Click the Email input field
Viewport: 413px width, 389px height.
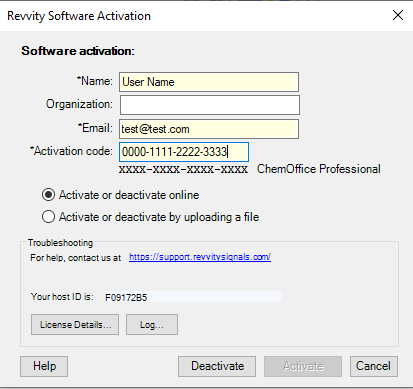coord(209,129)
